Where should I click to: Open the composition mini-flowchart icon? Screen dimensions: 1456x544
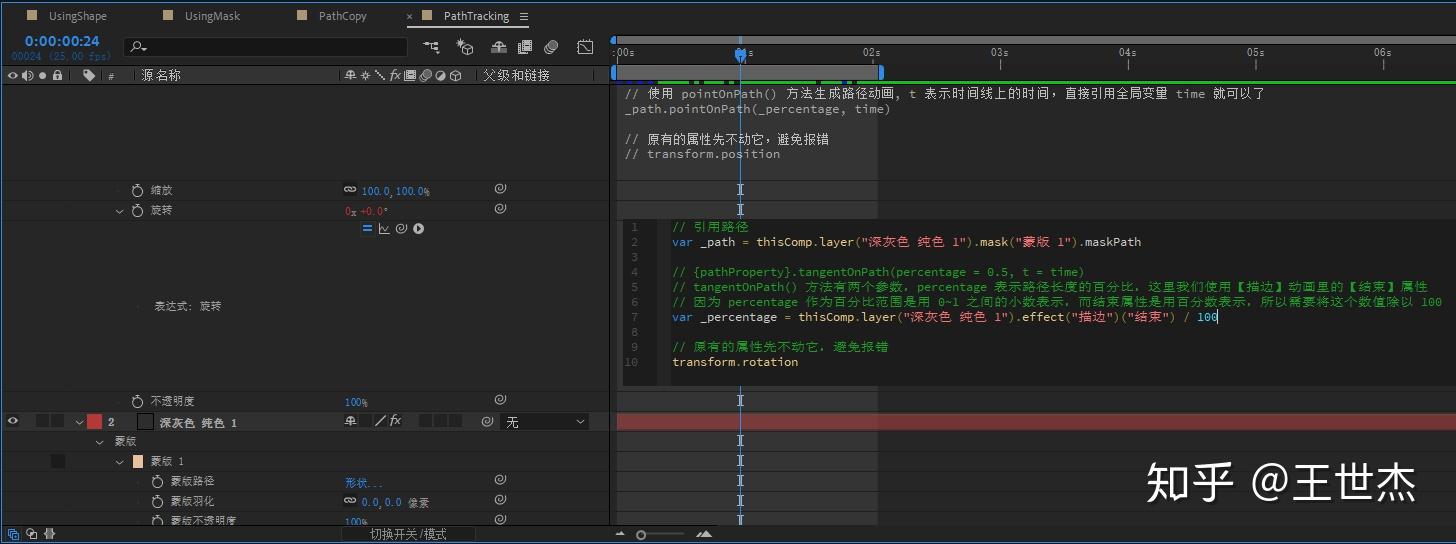pos(431,47)
